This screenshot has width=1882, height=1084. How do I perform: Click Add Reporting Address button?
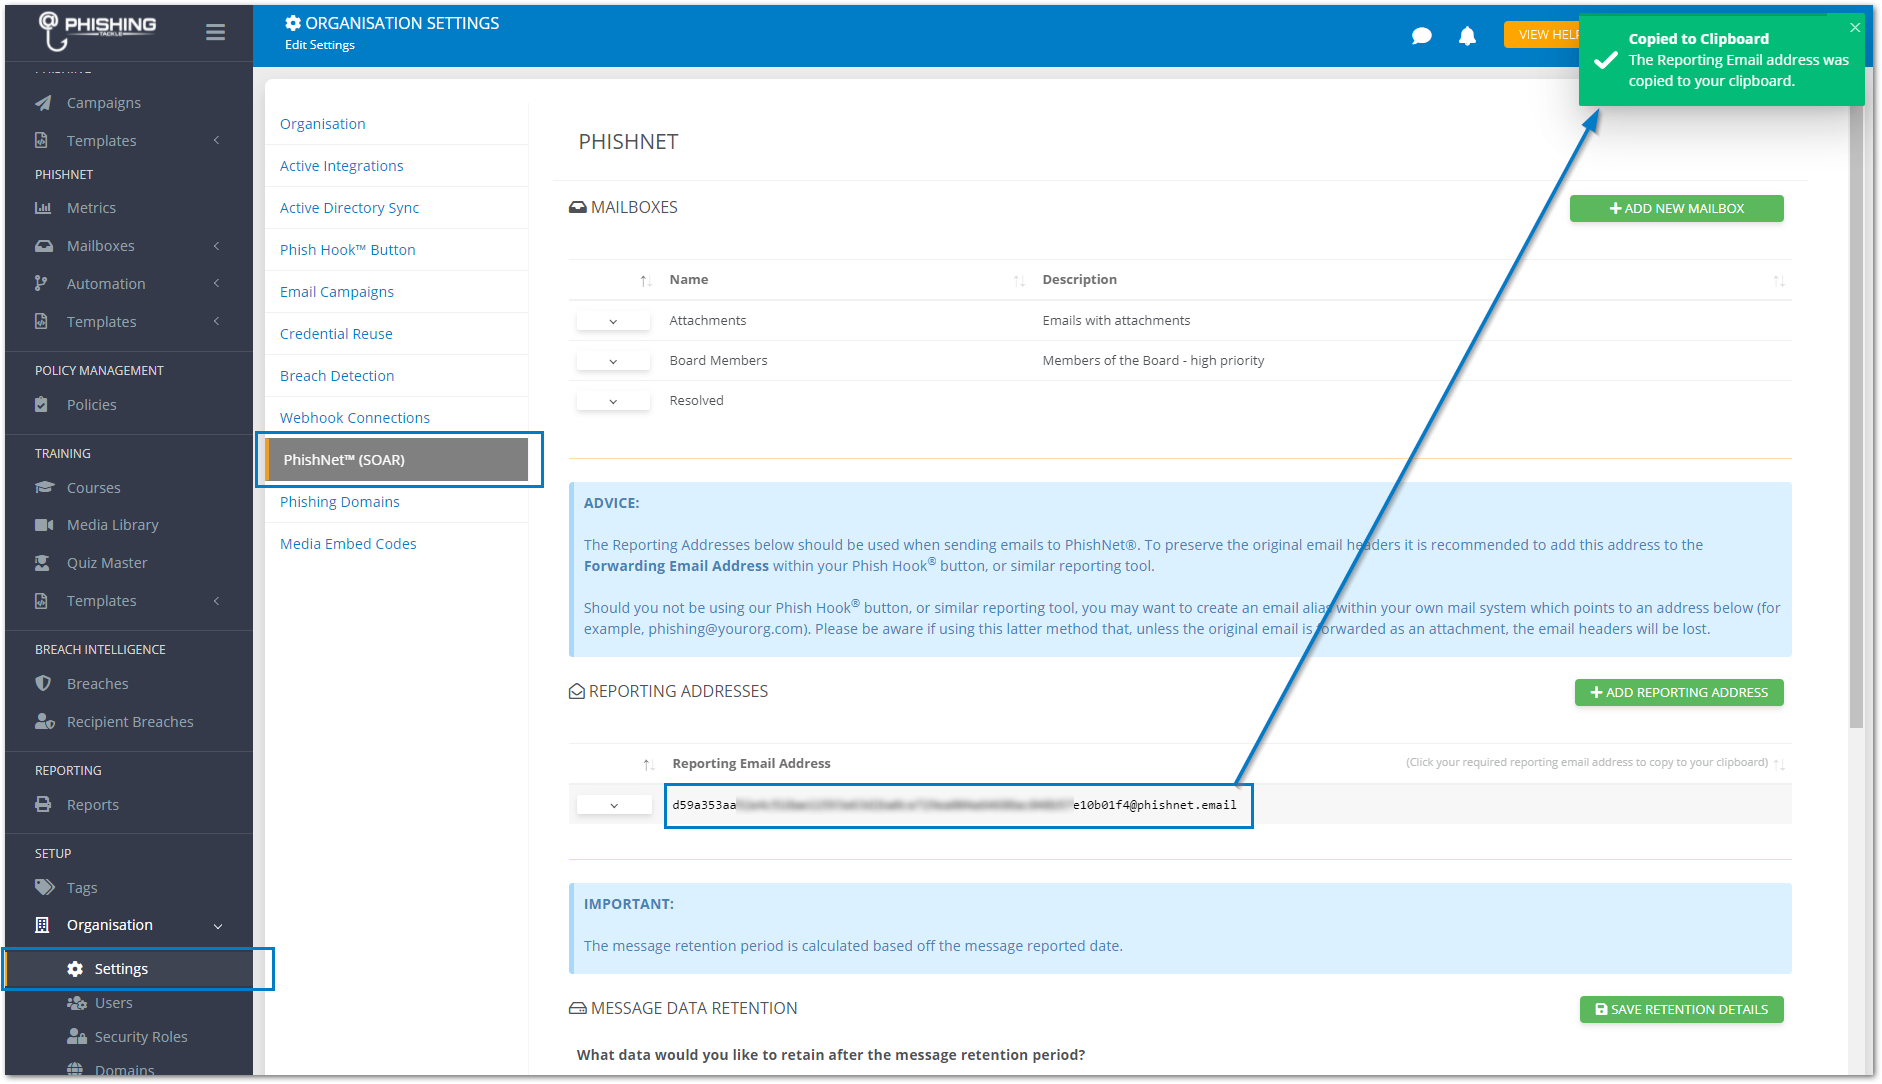click(x=1679, y=693)
